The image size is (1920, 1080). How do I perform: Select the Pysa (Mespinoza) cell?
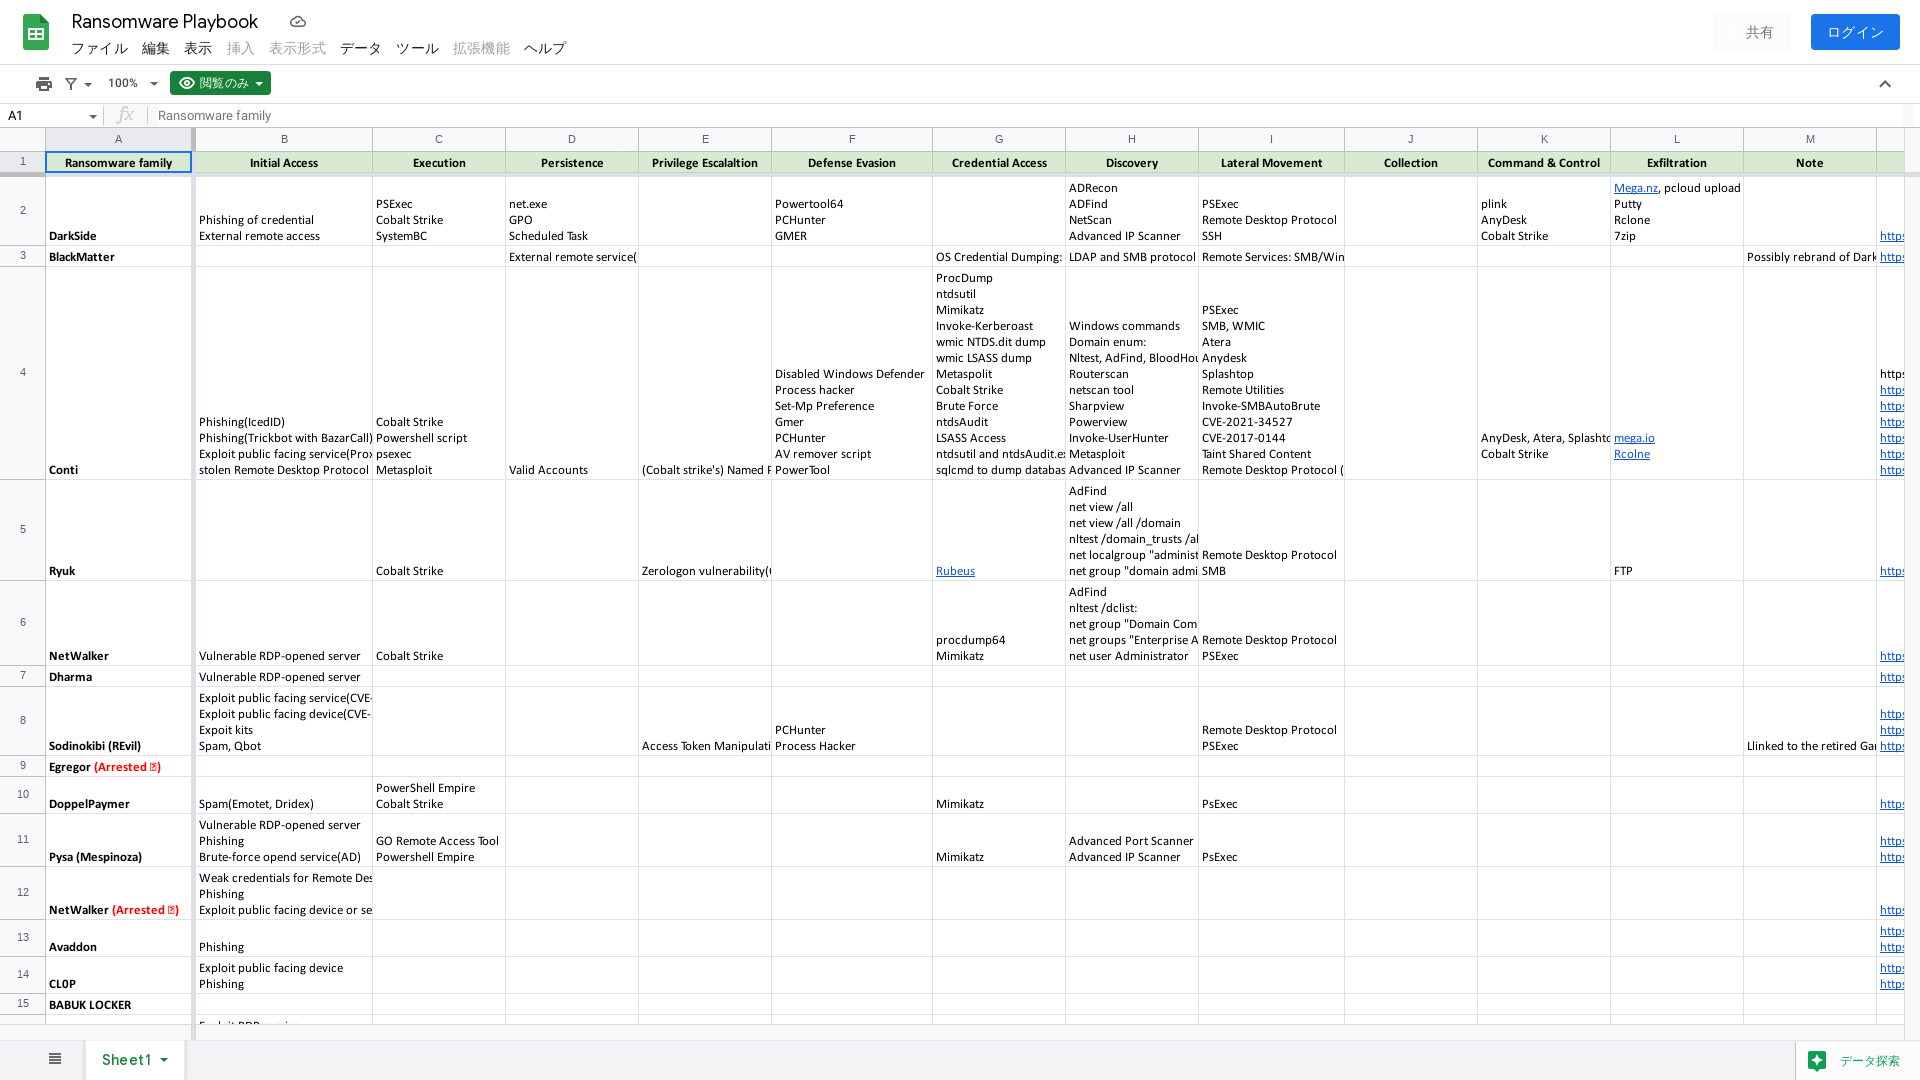[119, 840]
